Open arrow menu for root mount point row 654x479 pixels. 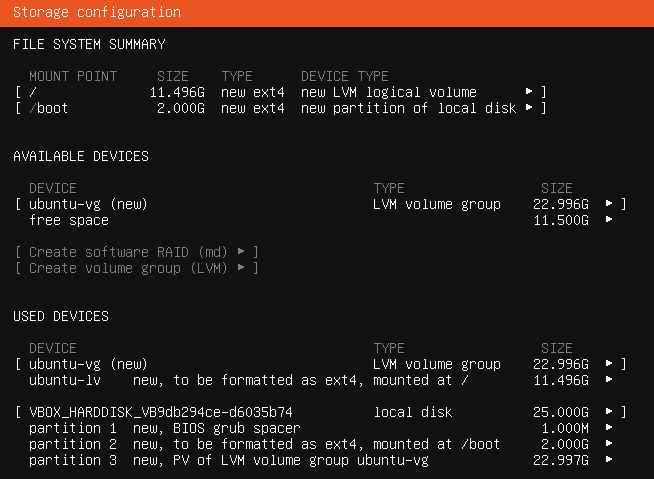click(529, 91)
